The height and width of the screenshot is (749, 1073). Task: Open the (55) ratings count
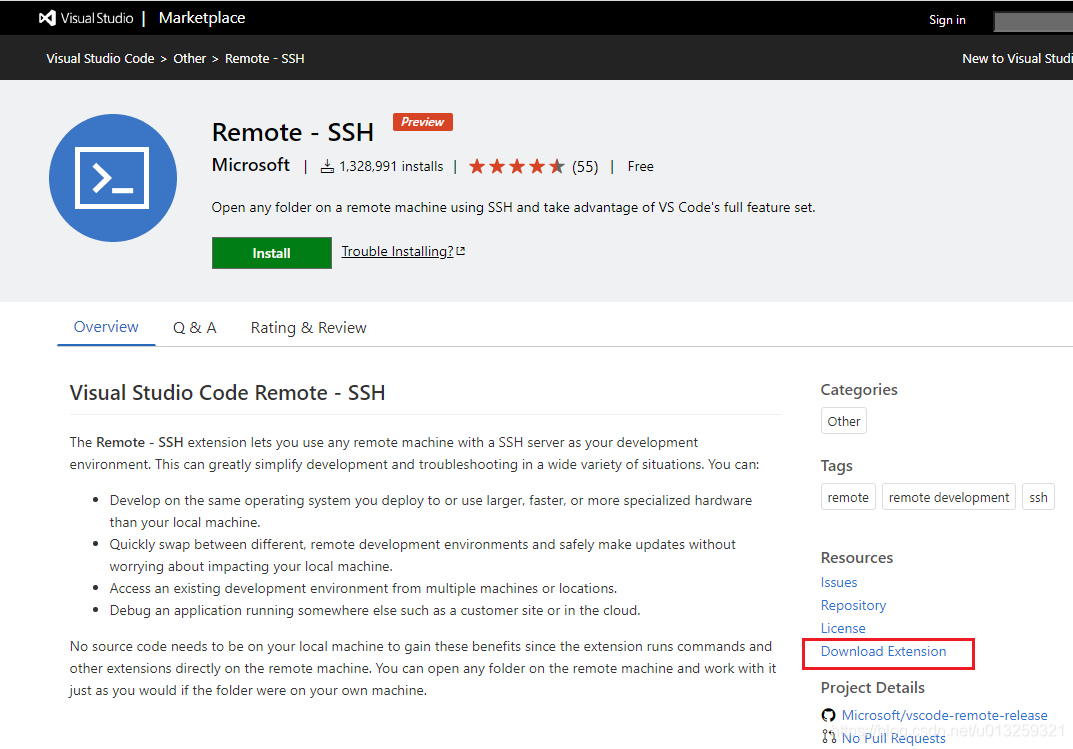point(585,167)
